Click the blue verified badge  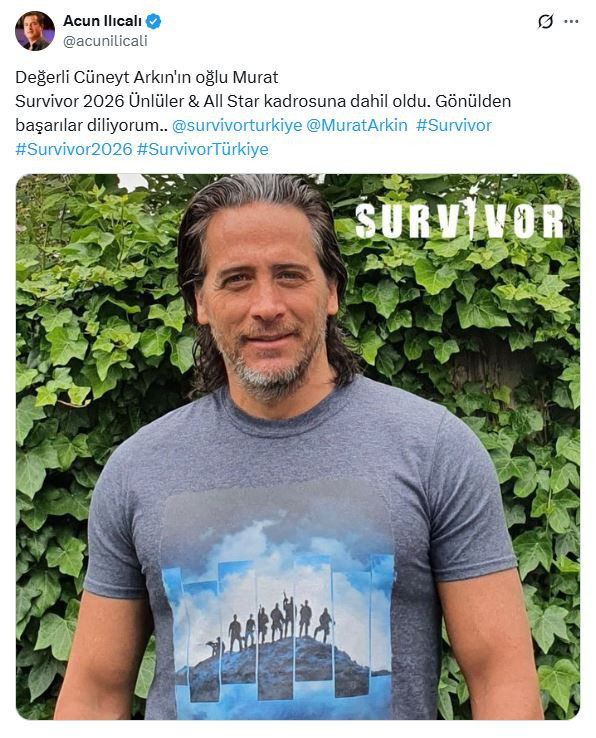pyautogui.click(x=153, y=21)
